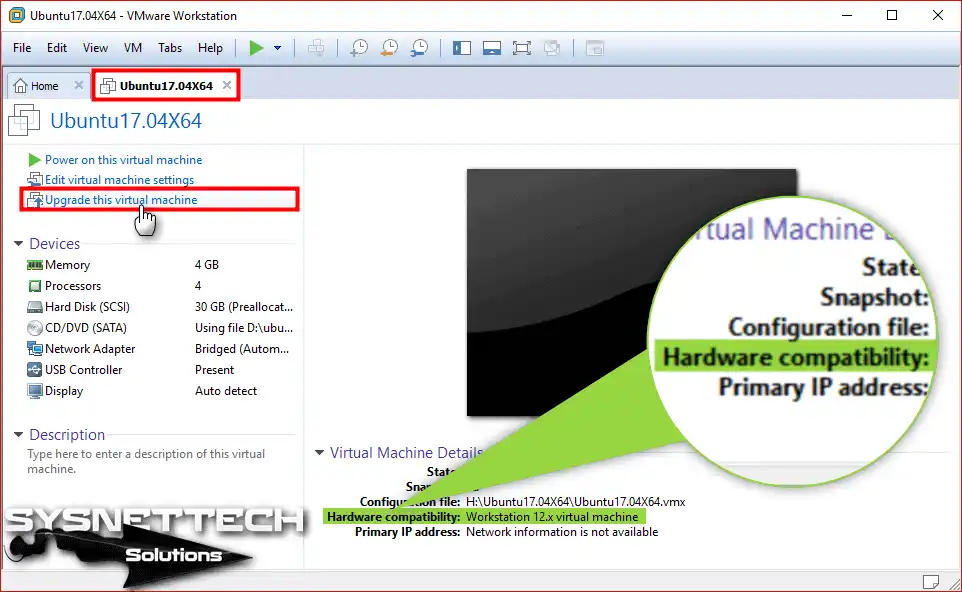Click the message log icon in status bar
This screenshot has width=962, height=592.
931,581
